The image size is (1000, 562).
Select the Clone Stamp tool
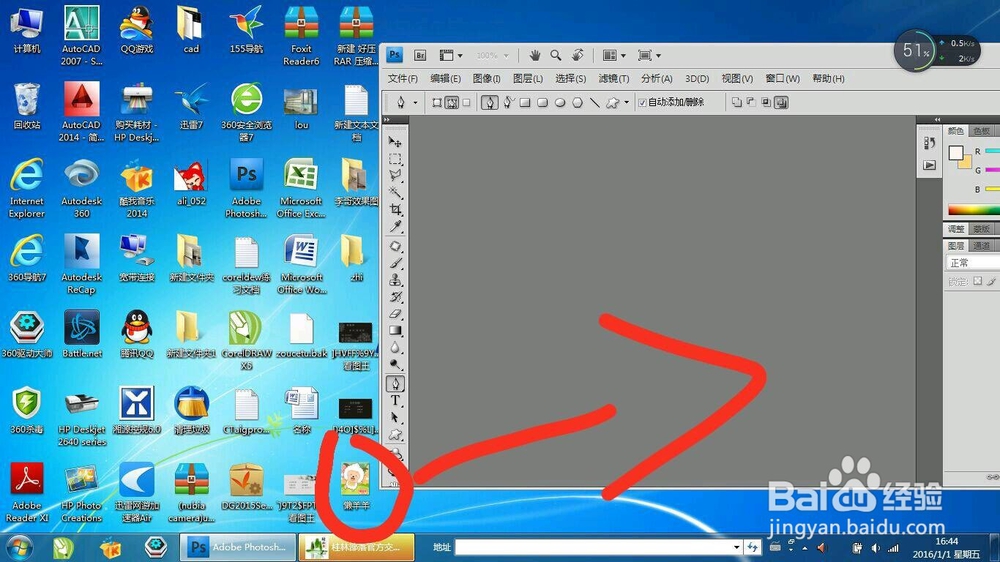pos(395,280)
